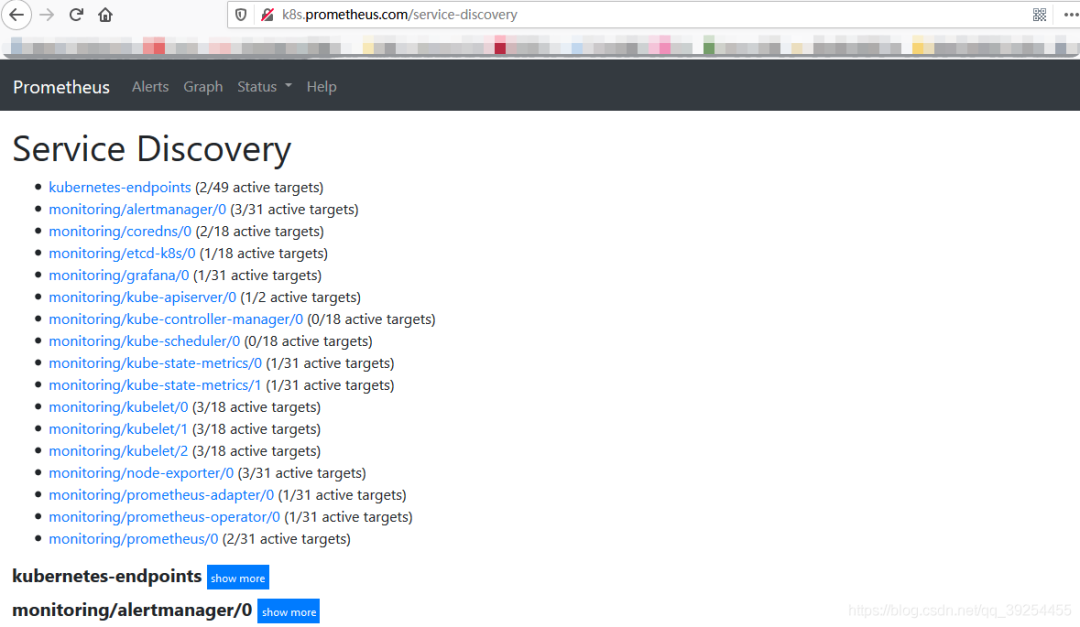
Task: Open monitoring/prometheus-operator/0 link
Action: [165, 517]
